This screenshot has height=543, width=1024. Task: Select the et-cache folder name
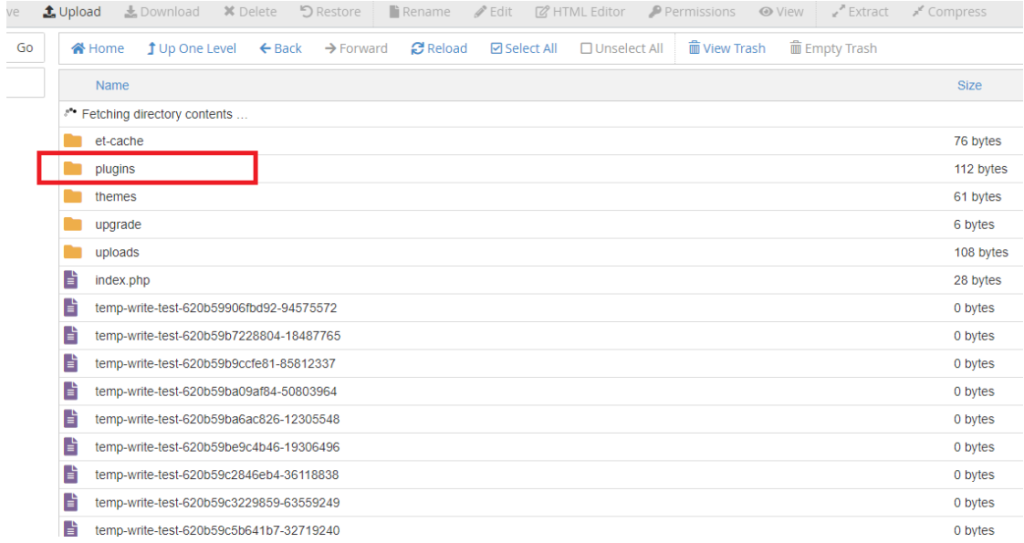click(x=119, y=141)
